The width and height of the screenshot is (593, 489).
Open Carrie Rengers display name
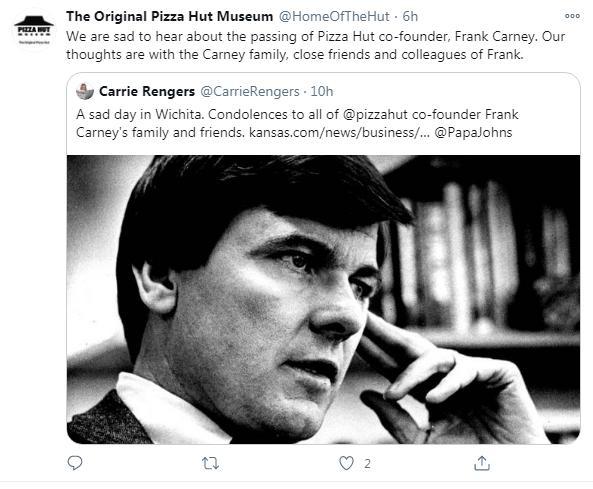pos(147,92)
